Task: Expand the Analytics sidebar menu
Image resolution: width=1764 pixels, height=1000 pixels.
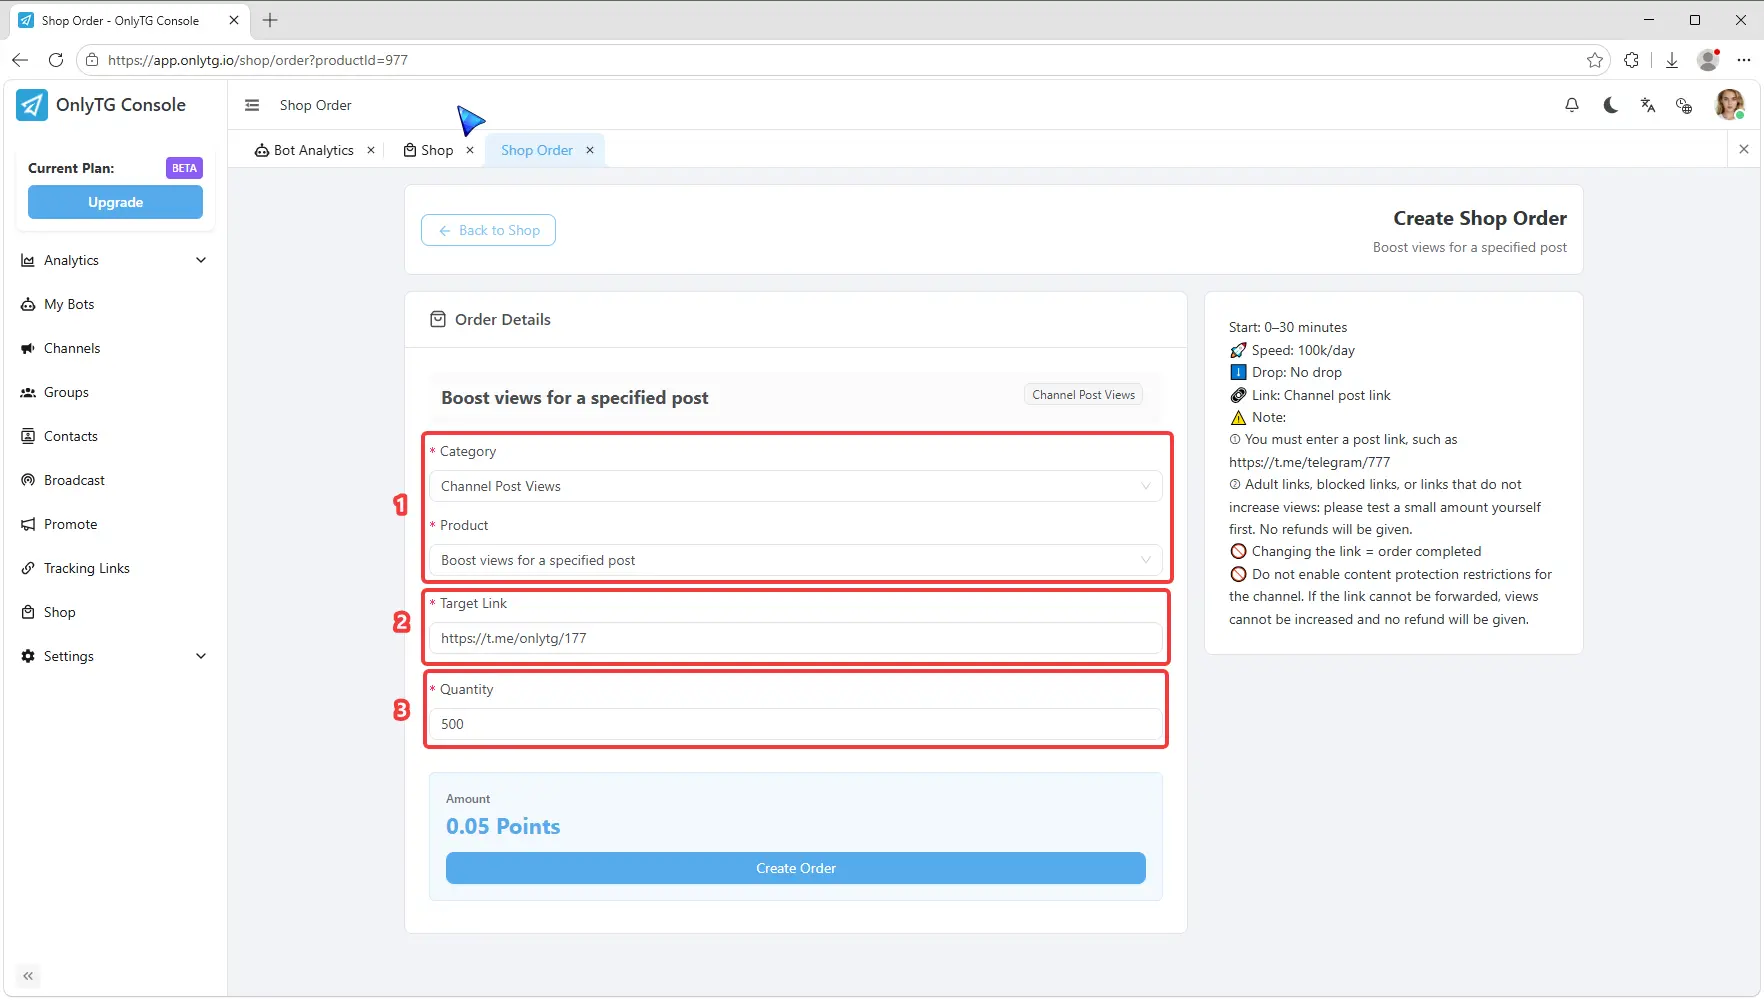Action: tap(115, 260)
